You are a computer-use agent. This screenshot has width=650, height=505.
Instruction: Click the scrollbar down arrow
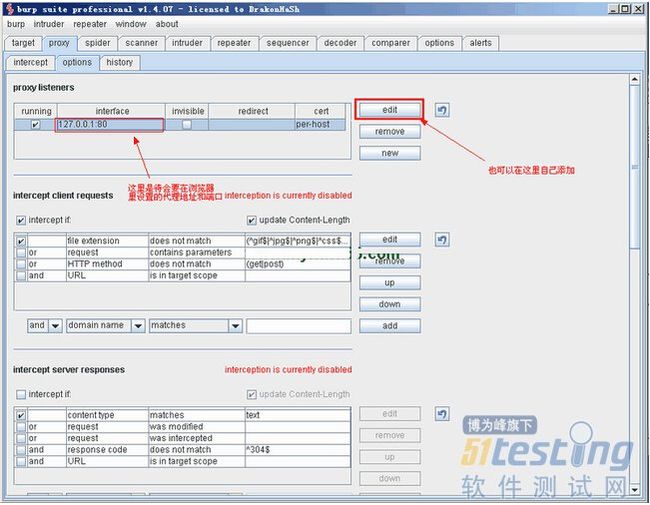tap(635, 490)
